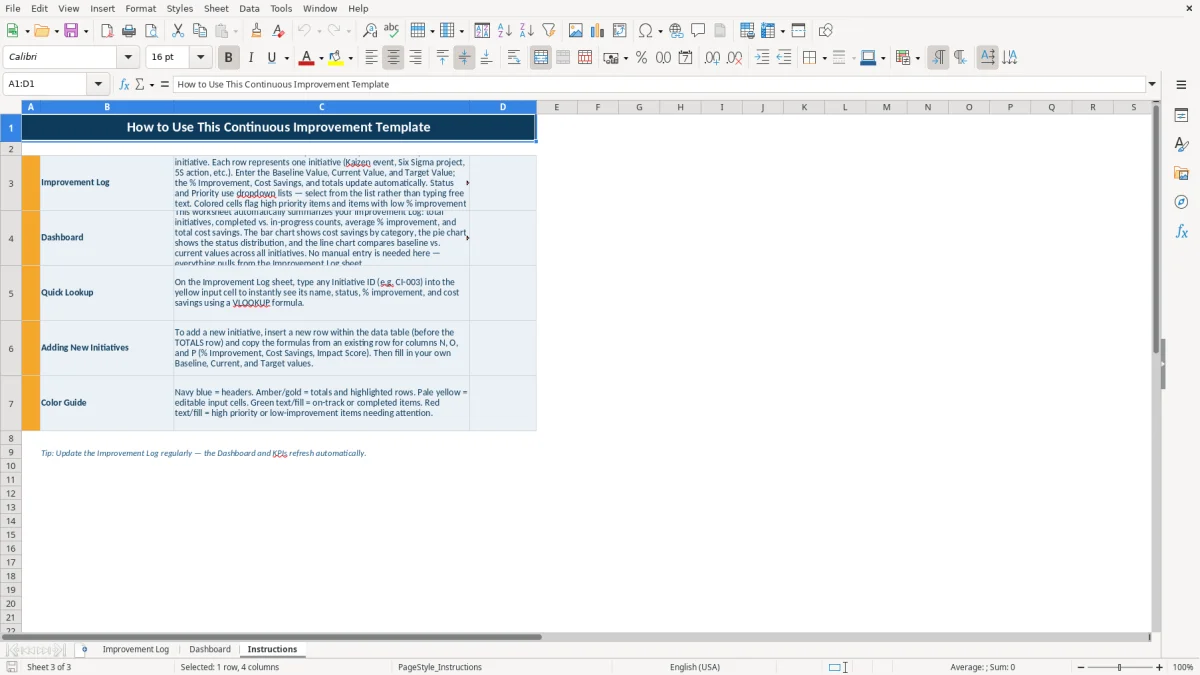
Task: Insert a special character Omega icon
Action: tap(645, 31)
